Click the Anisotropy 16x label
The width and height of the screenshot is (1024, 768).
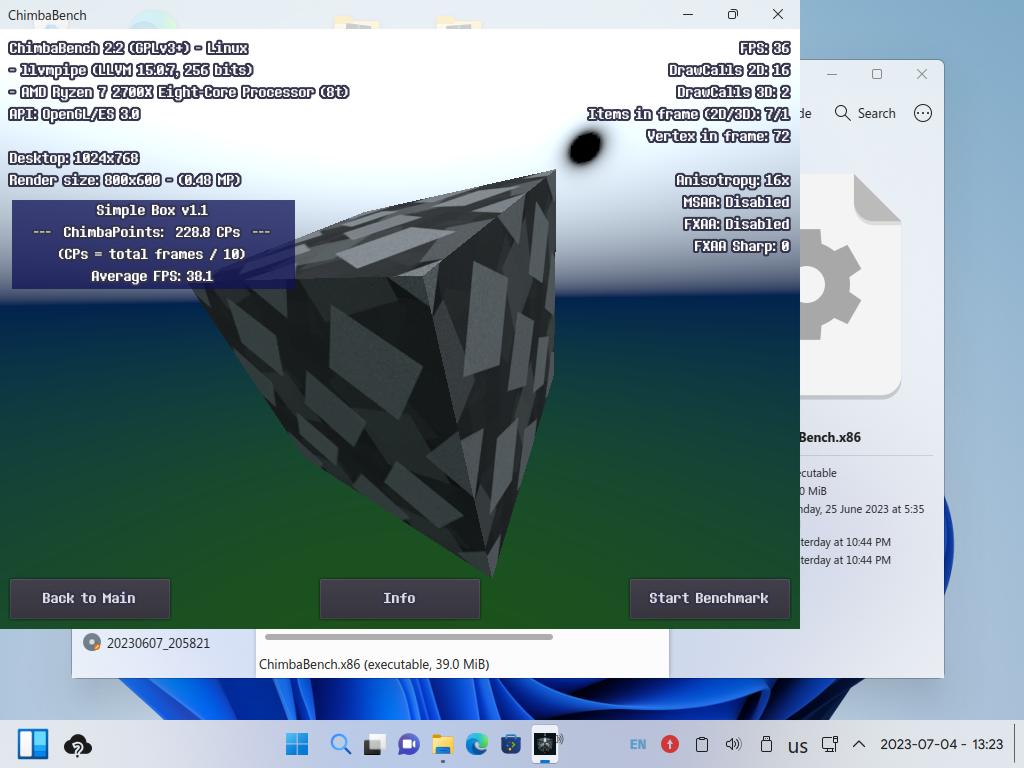pyautogui.click(x=733, y=180)
